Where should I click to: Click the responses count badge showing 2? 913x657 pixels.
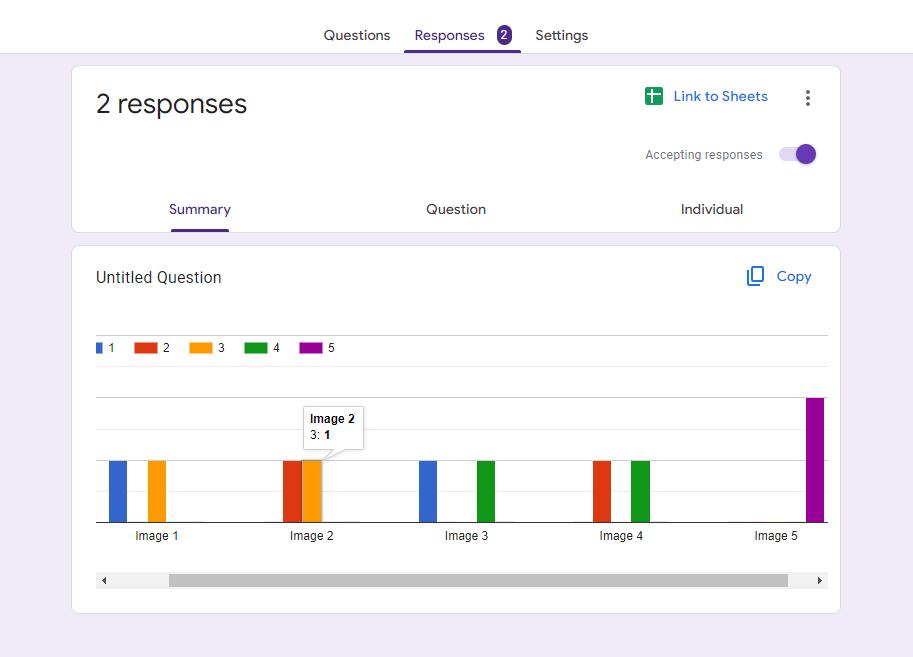(504, 35)
